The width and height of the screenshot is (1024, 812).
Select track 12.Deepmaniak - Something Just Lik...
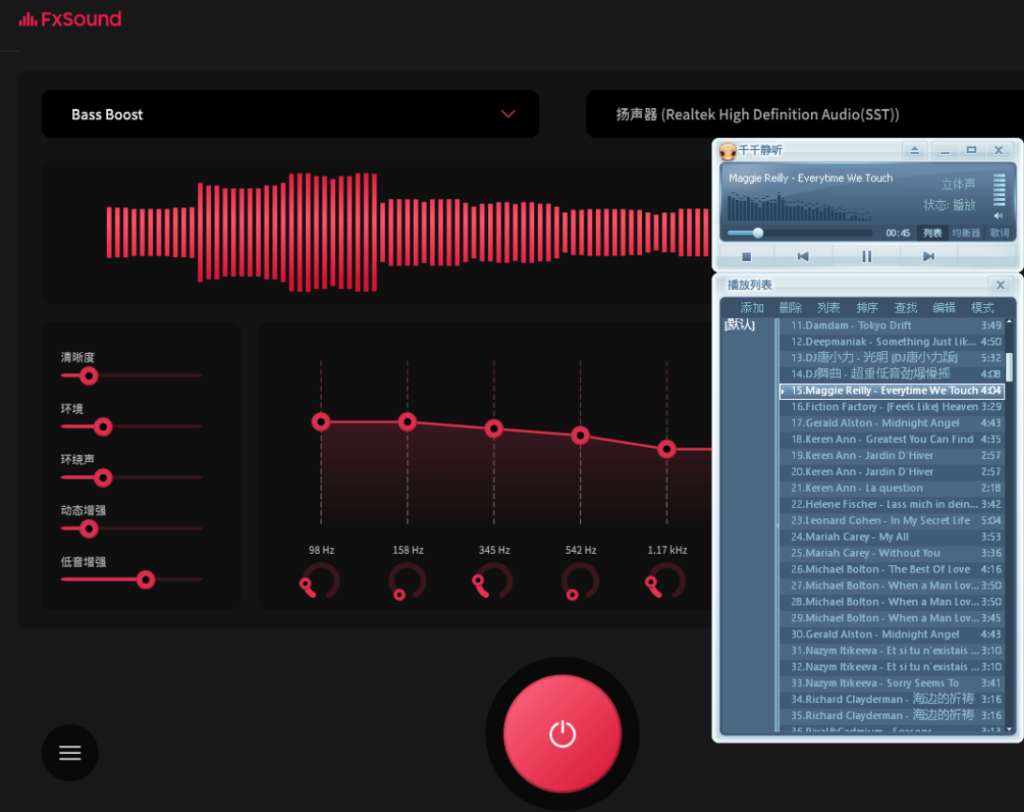892,342
